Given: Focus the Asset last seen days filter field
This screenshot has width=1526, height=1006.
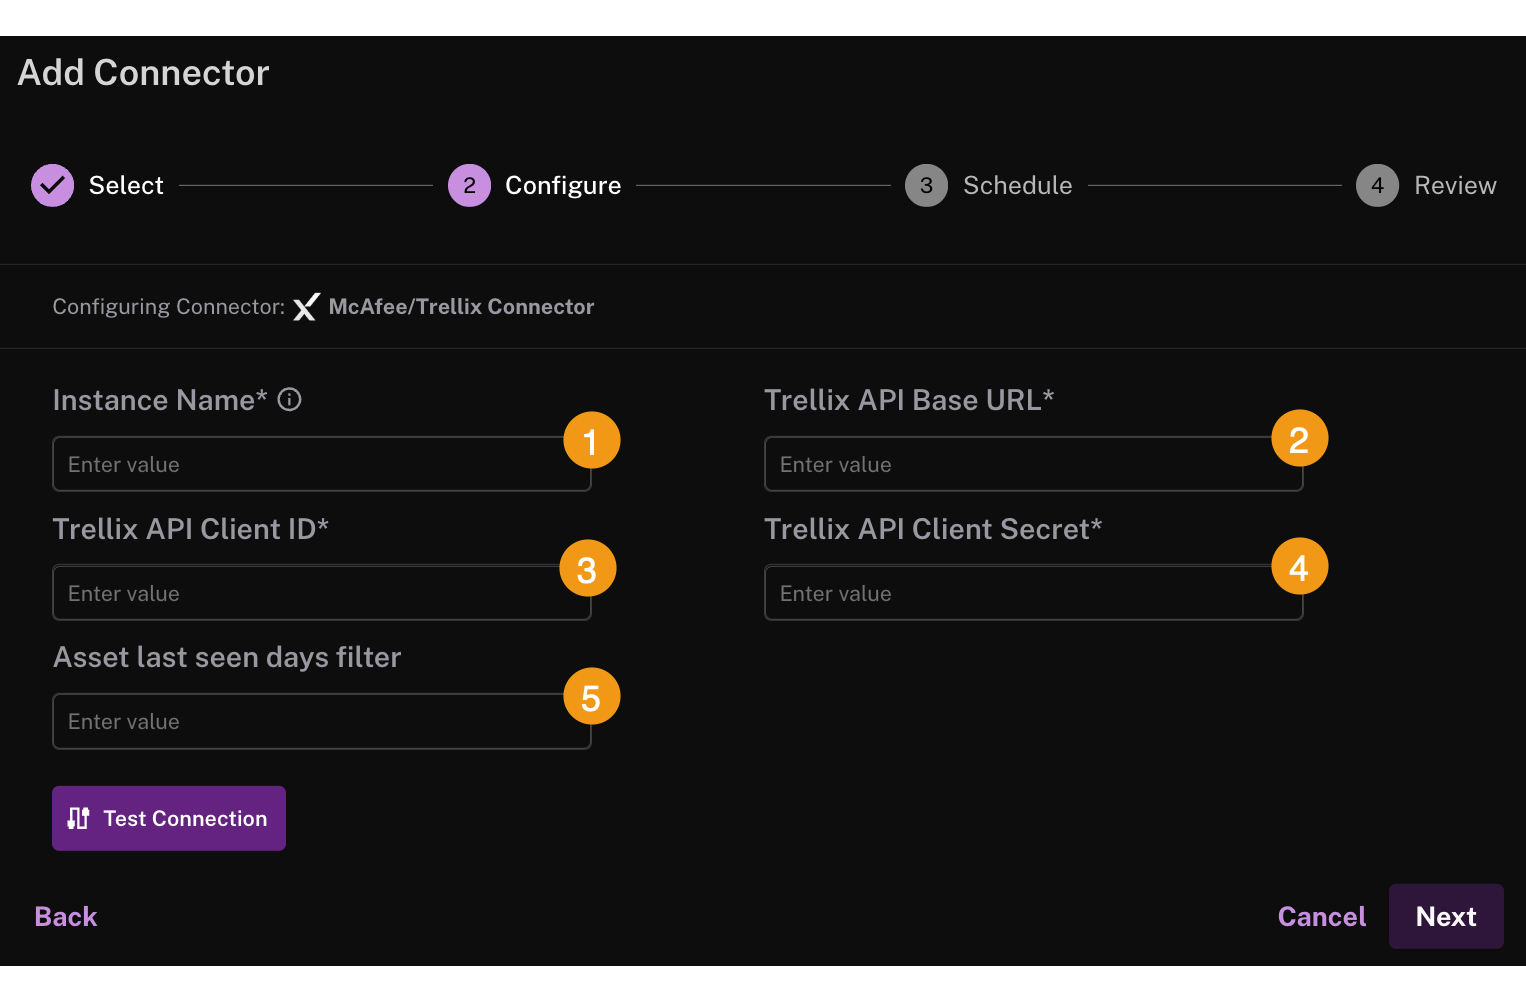Looking at the screenshot, I should pos(322,721).
